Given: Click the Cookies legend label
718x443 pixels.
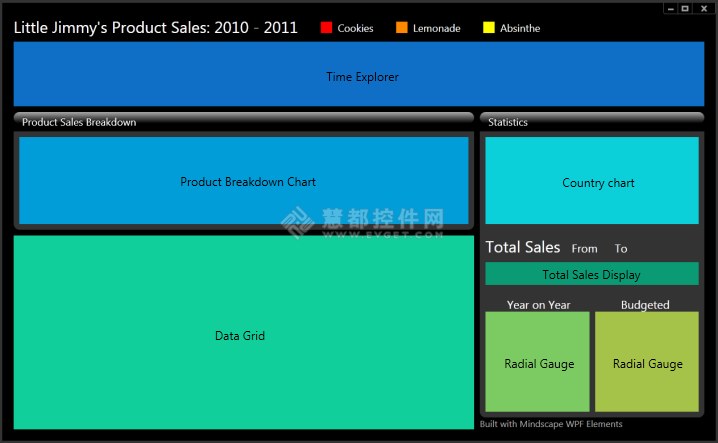Looking at the screenshot, I should (355, 28).
